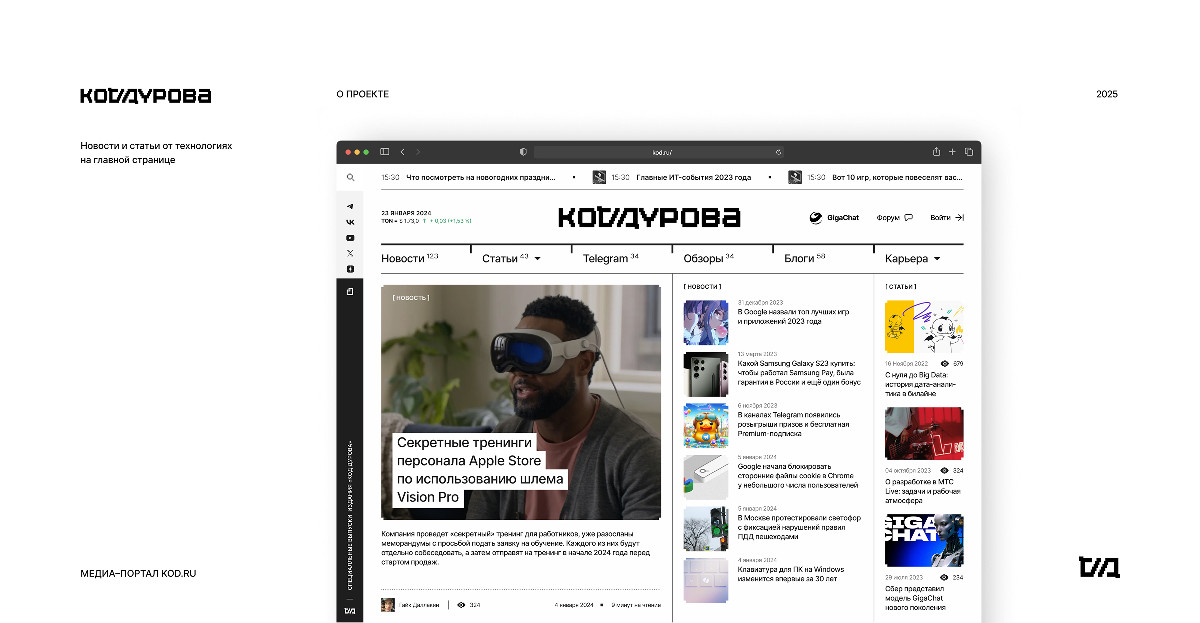Open headline 'Google начала блокировать сторонние файлы cookie'

pos(798,475)
